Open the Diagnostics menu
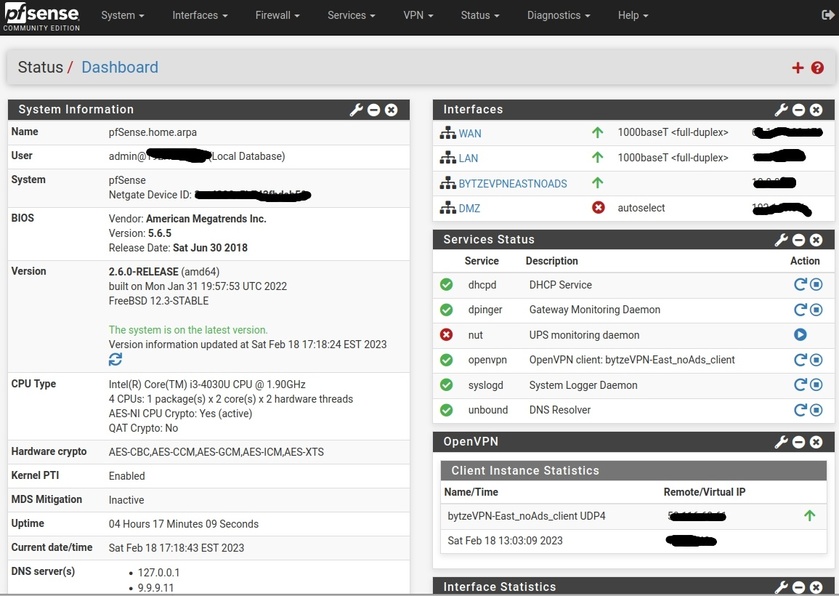 coord(559,16)
